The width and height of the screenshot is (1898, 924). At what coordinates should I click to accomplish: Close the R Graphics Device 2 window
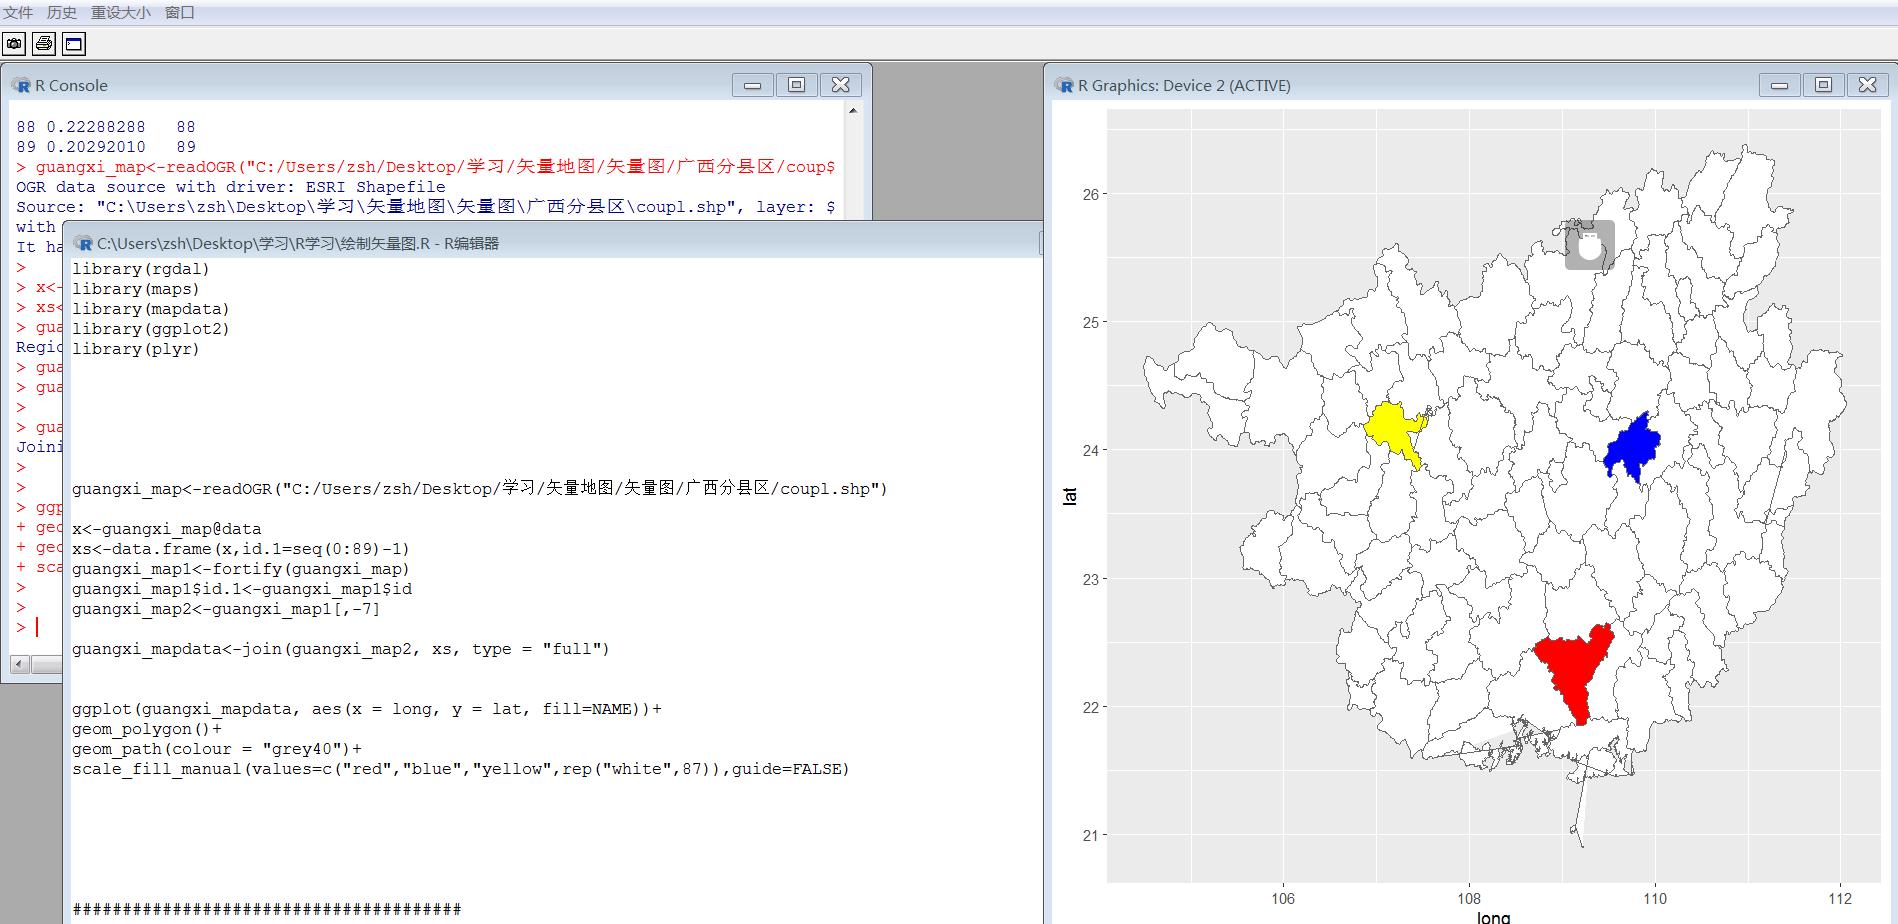(1867, 85)
